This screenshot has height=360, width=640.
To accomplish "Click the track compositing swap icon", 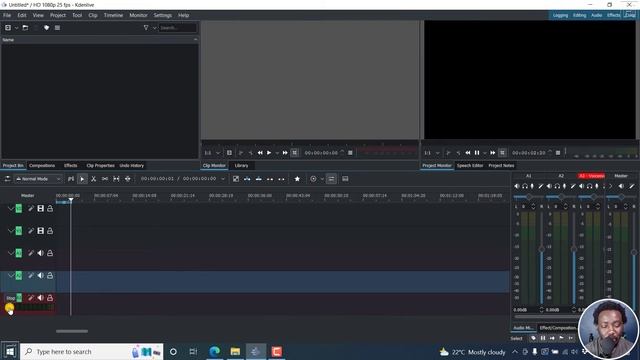I will point(7,179).
